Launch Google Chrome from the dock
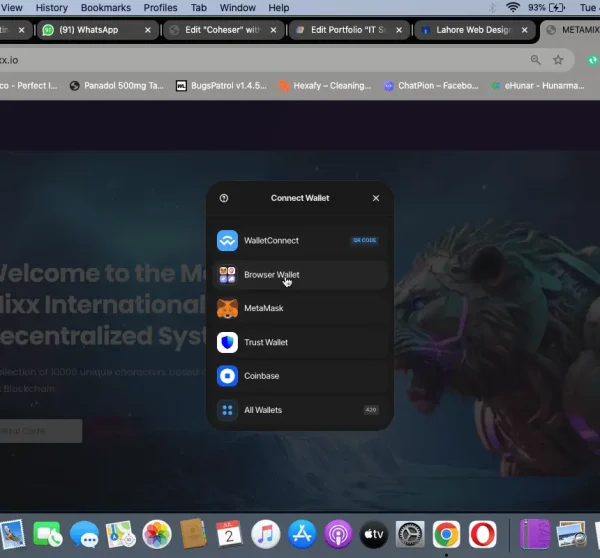The image size is (600, 558). click(x=446, y=534)
